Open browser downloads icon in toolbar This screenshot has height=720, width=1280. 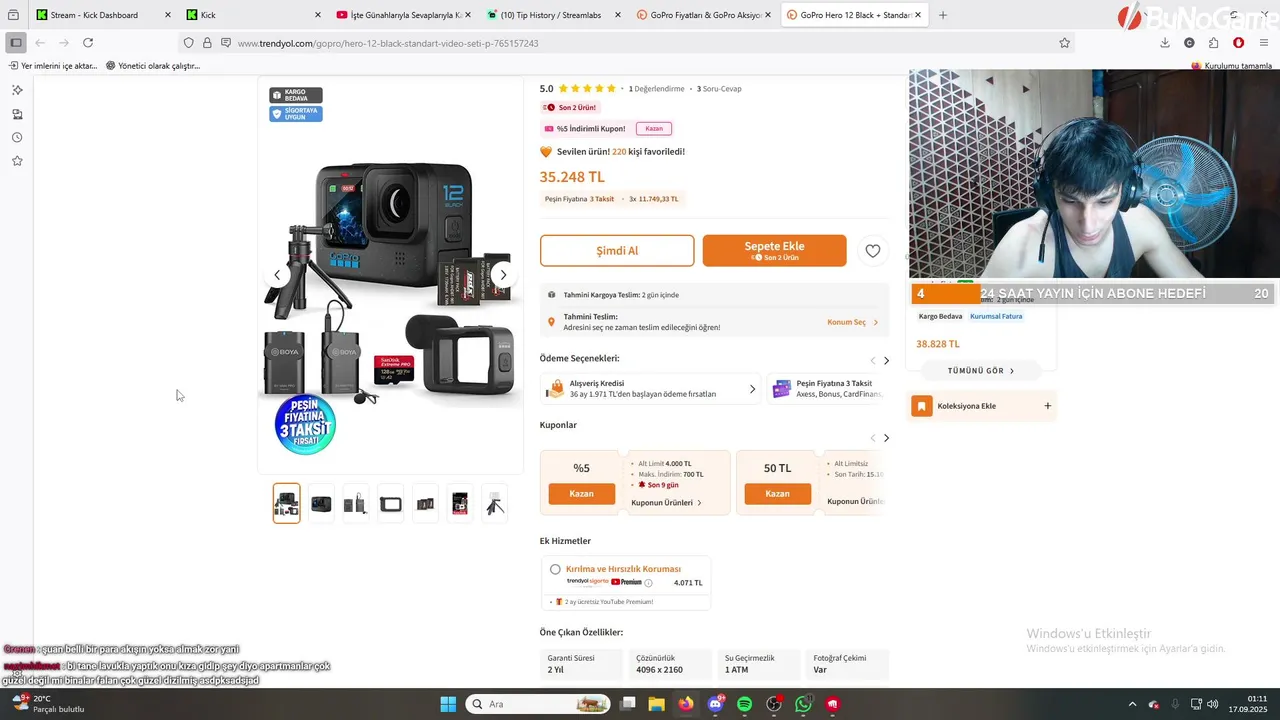(1165, 43)
